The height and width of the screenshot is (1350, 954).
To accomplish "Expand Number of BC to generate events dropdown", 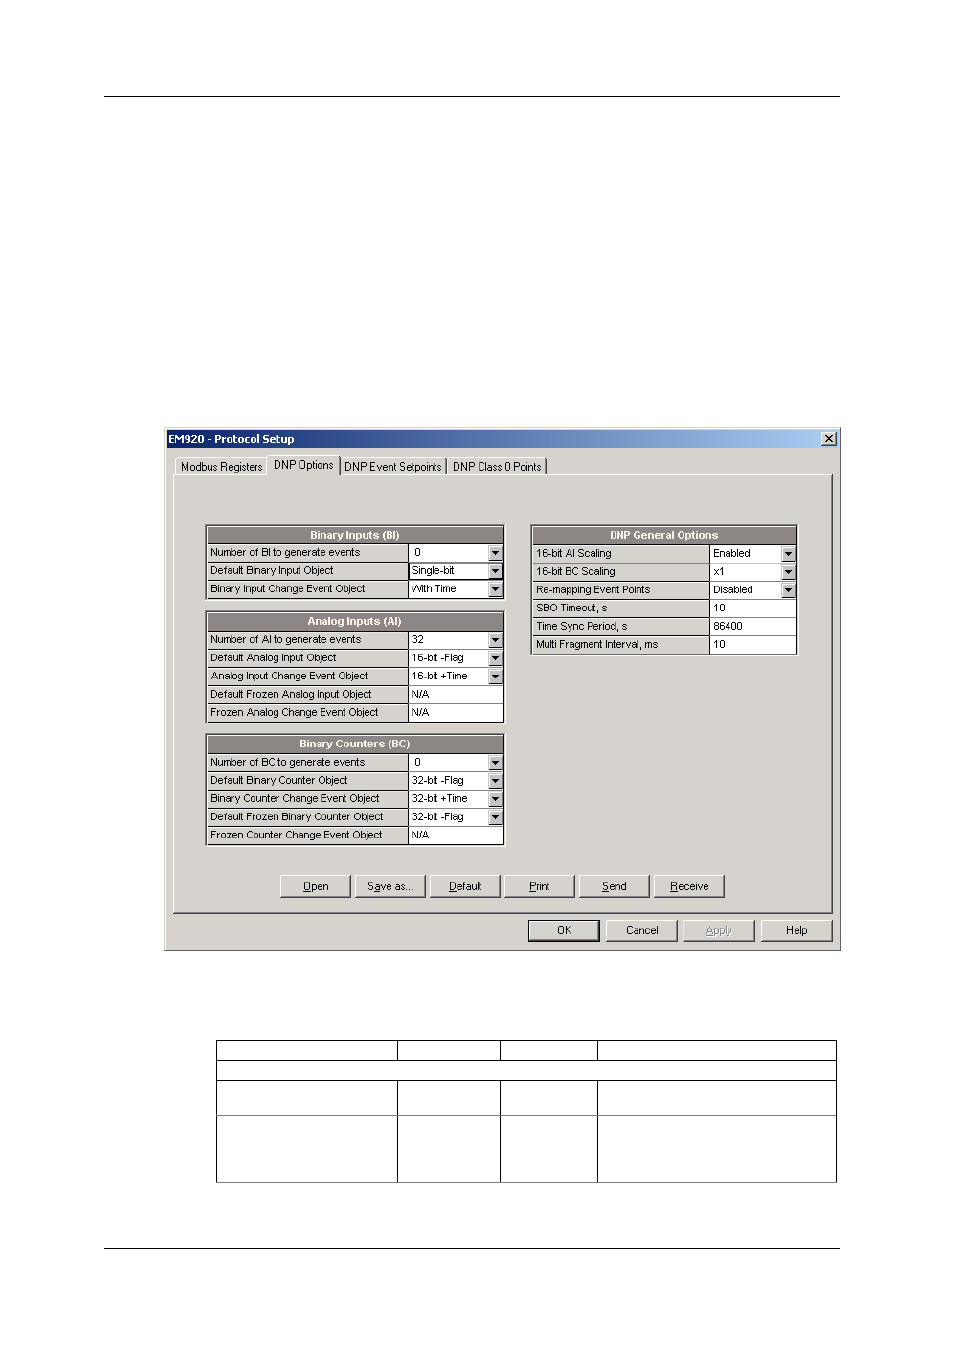I will point(495,763).
